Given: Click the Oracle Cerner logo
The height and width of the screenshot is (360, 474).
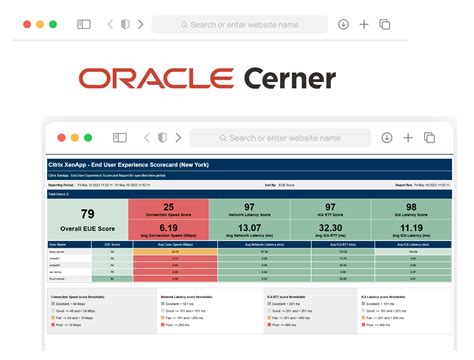Looking at the screenshot, I should (x=207, y=79).
